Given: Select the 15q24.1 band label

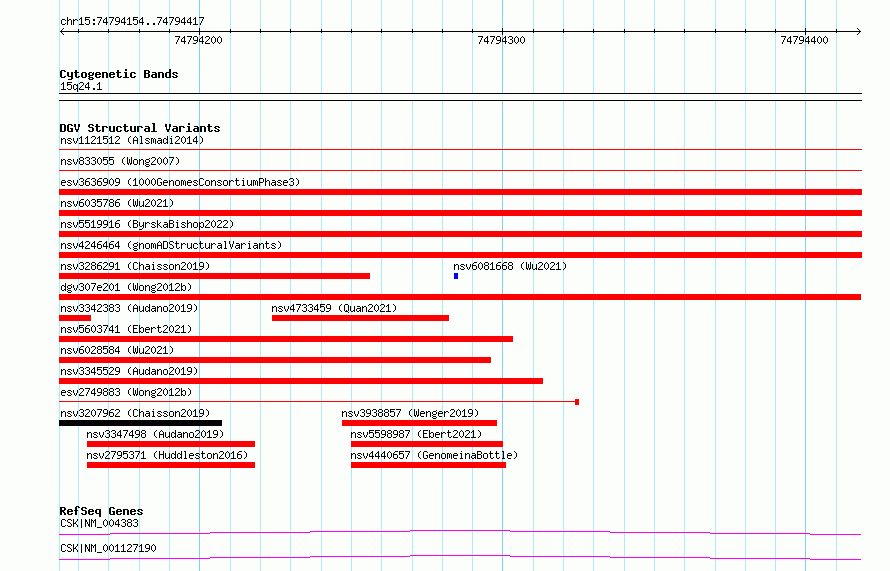Looking at the screenshot, I should 81,86.
